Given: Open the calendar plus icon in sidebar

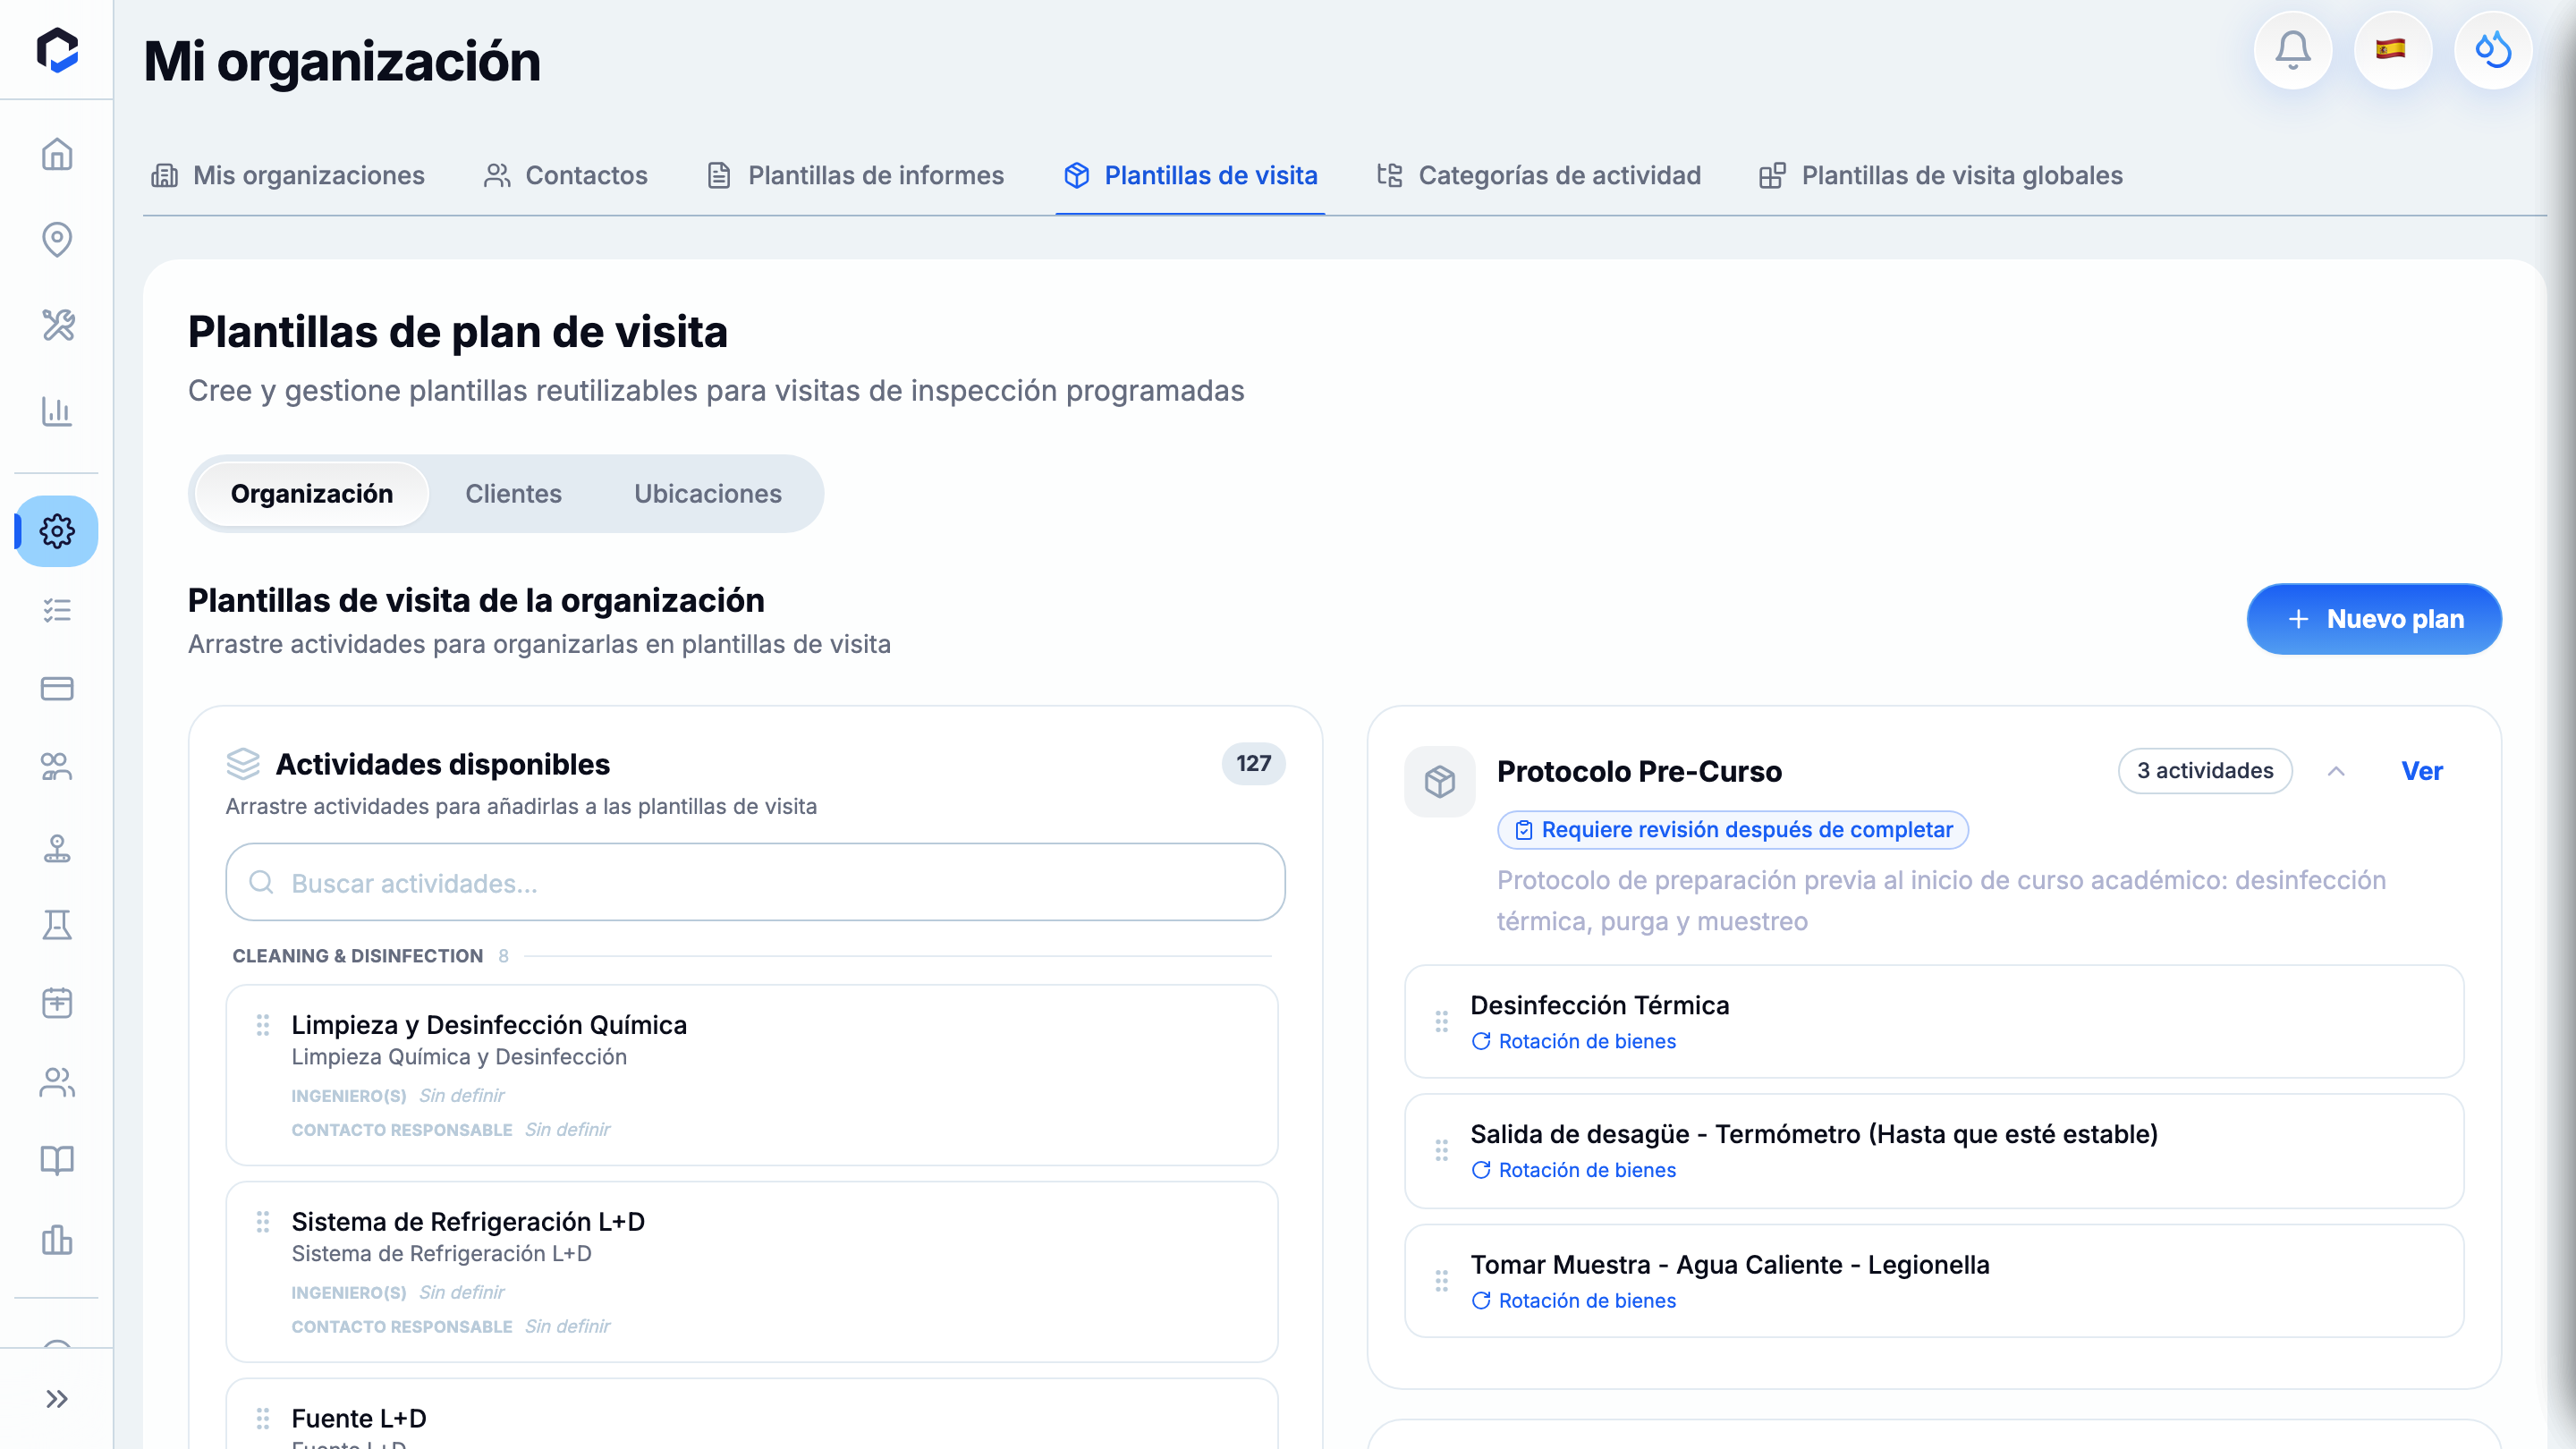Looking at the screenshot, I should point(57,1002).
